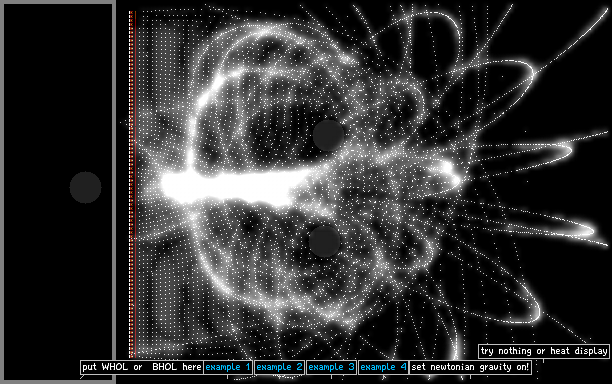The width and height of the screenshot is (612, 384).
Task: Click the bright white horizontal particle streak
Action: [x=230, y=187]
